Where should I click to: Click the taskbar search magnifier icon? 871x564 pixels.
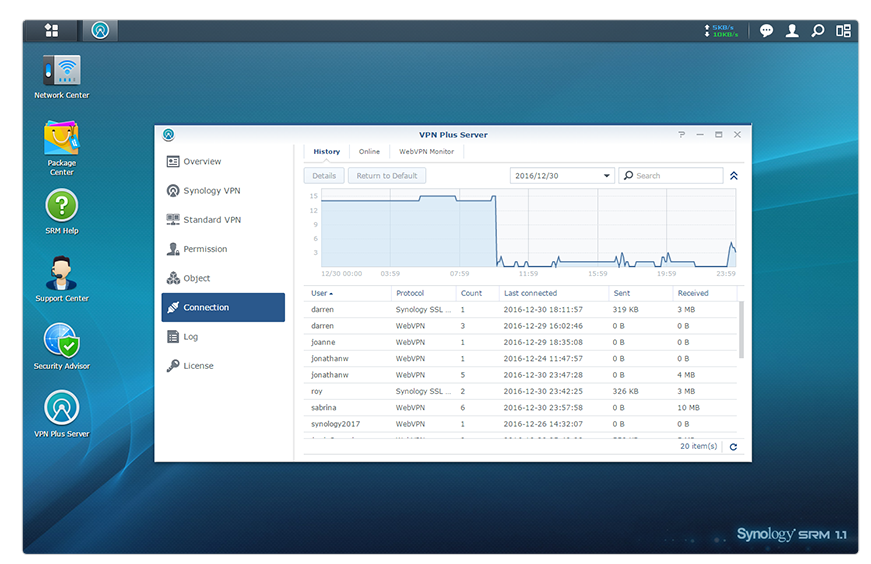(818, 31)
